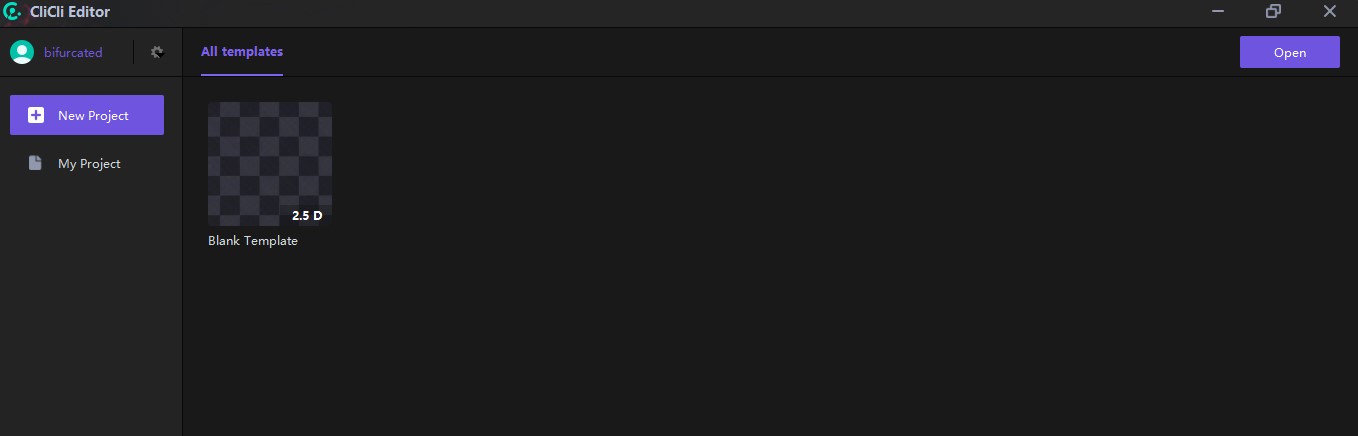Image resolution: width=1358 pixels, height=436 pixels.
Task: Click the purple Open button
Action: pyautogui.click(x=1290, y=52)
